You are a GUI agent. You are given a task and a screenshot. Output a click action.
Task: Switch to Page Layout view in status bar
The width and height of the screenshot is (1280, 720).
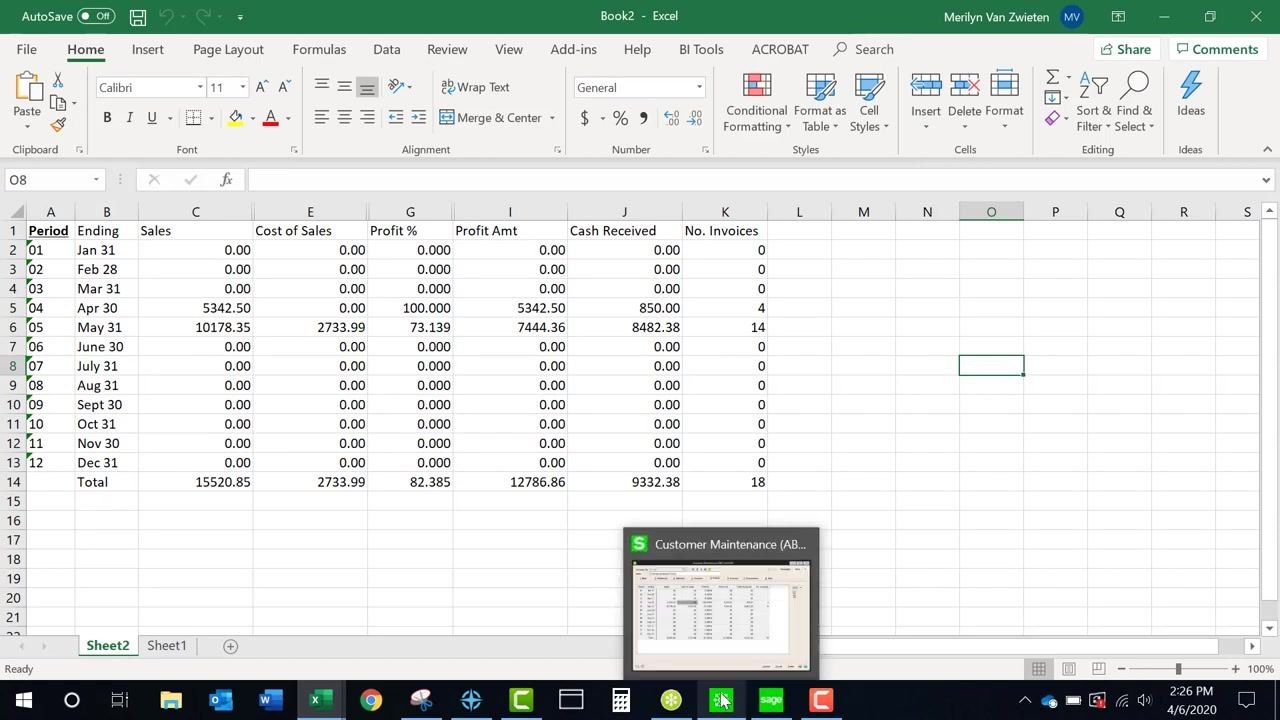click(x=1069, y=669)
